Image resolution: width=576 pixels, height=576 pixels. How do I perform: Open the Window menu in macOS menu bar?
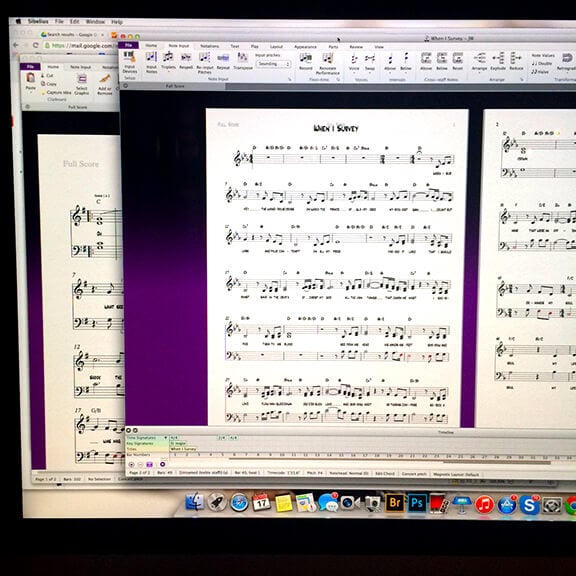coord(95,22)
